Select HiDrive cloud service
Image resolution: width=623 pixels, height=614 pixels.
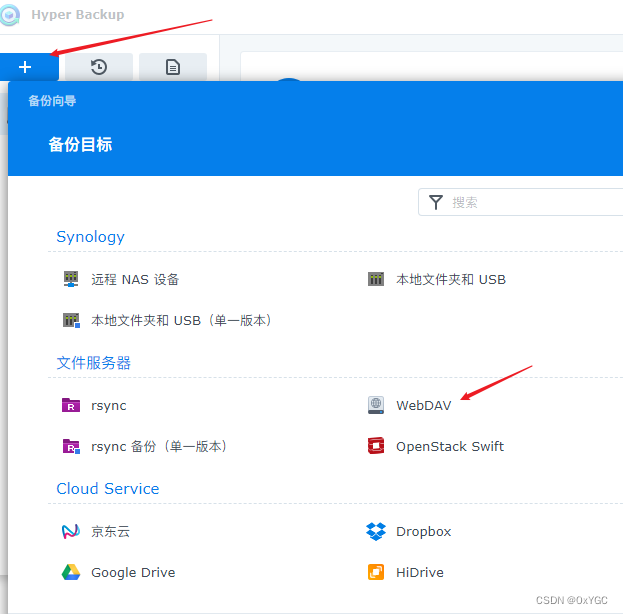(x=420, y=572)
